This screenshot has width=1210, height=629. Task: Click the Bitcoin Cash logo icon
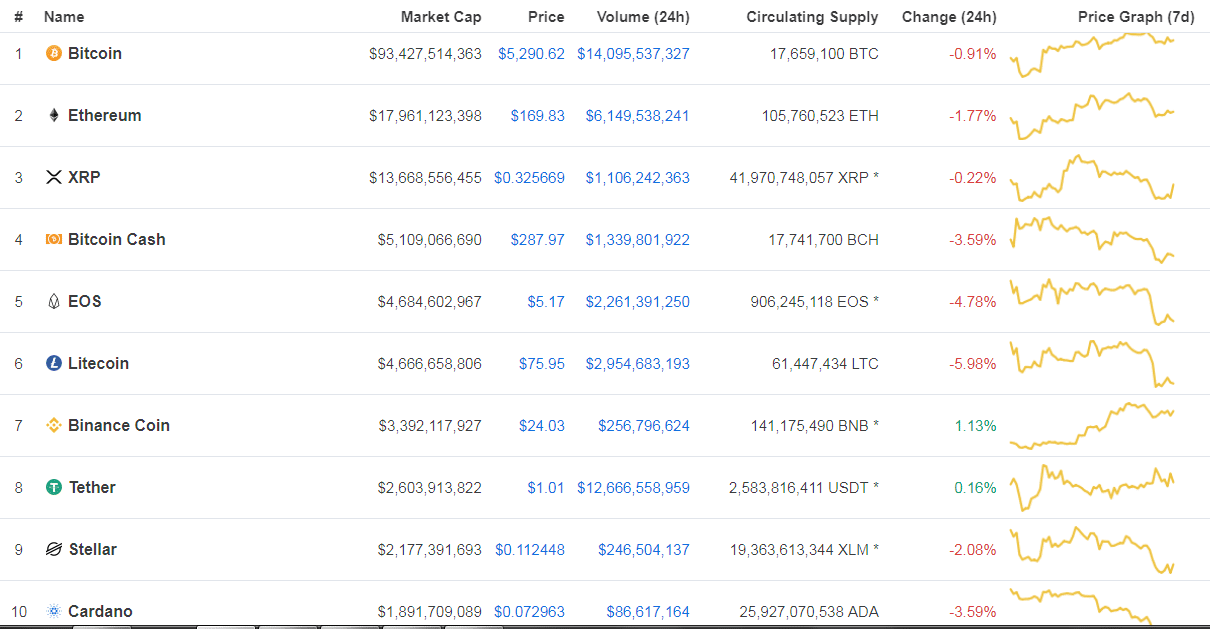click(x=54, y=239)
